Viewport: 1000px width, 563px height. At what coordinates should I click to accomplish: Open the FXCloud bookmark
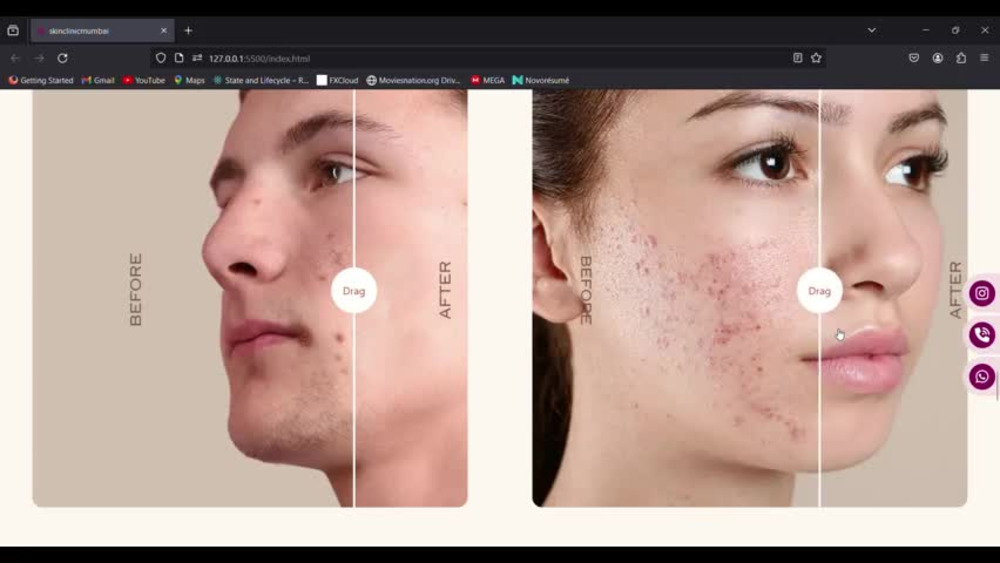337,80
